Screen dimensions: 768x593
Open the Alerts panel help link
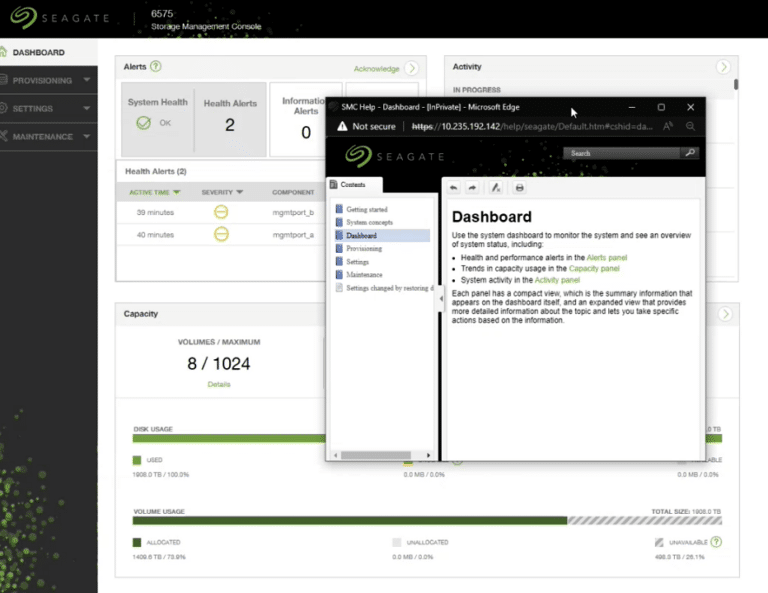tap(606, 258)
